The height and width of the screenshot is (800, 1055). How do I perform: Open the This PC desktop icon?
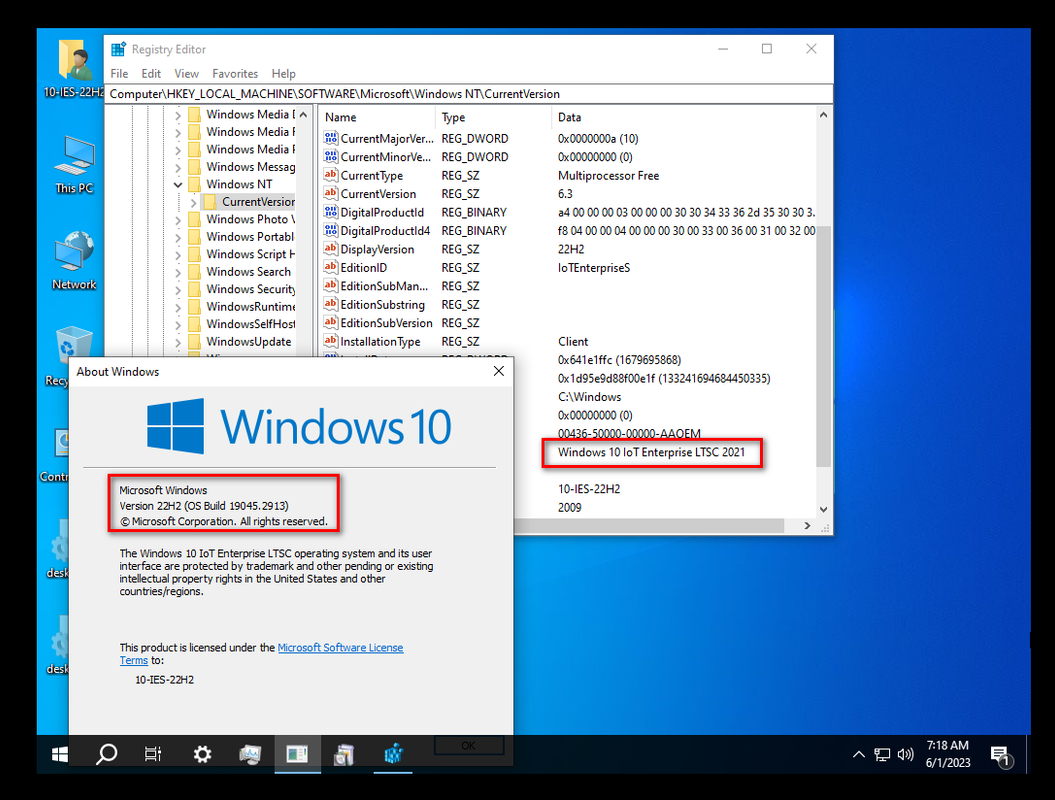click(x=74, y=166)
